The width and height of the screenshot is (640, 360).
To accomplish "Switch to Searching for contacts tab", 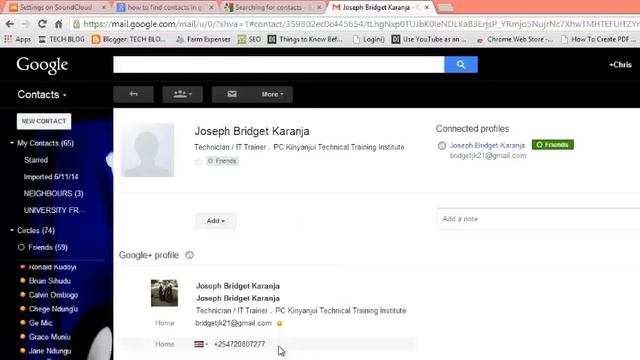I will [x=273, y=7].
